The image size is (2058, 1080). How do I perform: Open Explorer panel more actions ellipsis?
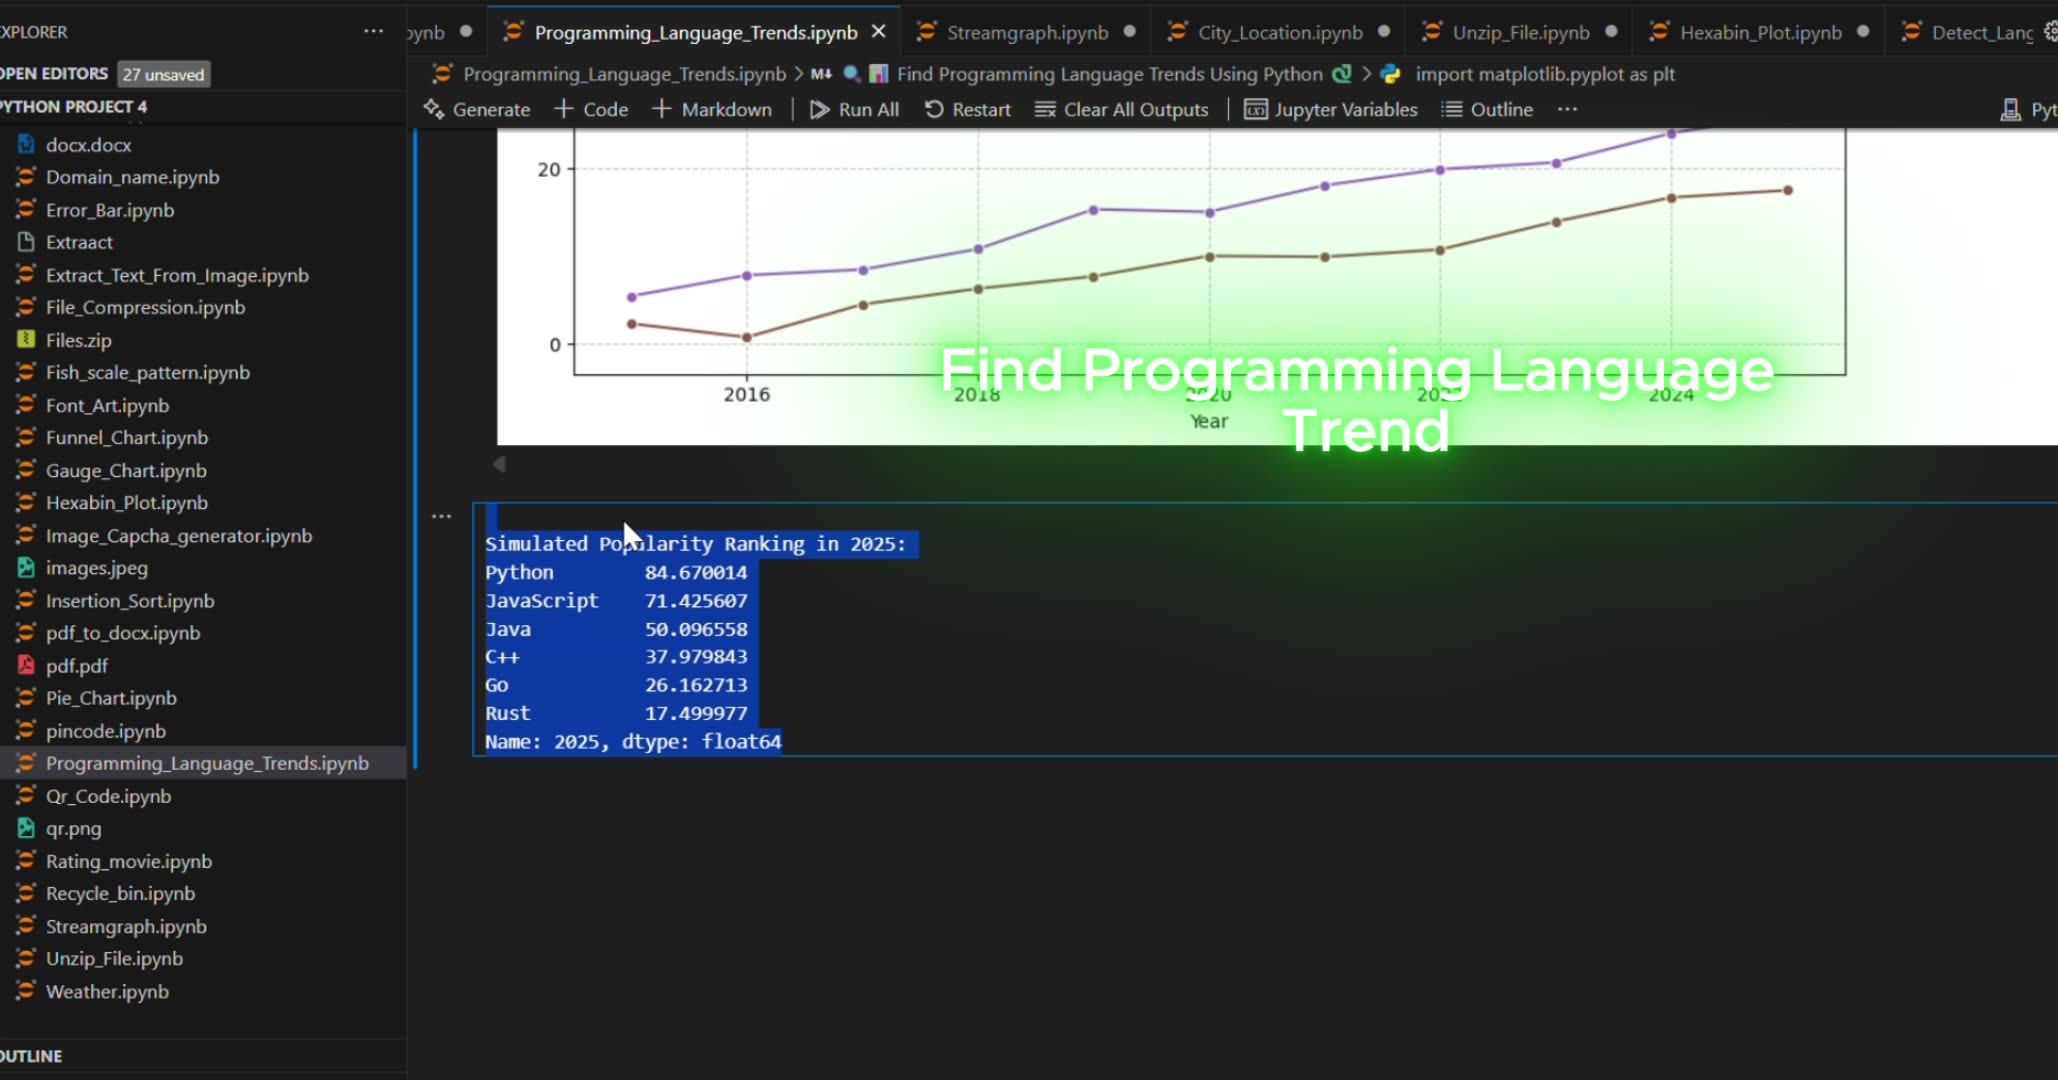(373, 31)
